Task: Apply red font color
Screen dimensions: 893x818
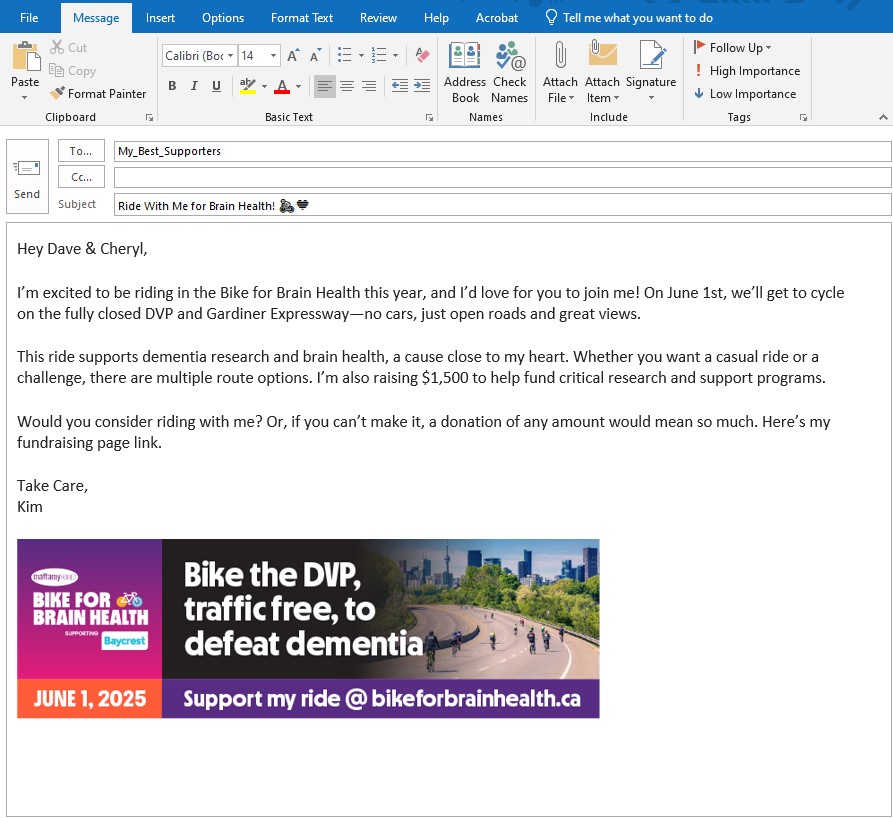Action: pyautogui.click(x=282, y=86)
